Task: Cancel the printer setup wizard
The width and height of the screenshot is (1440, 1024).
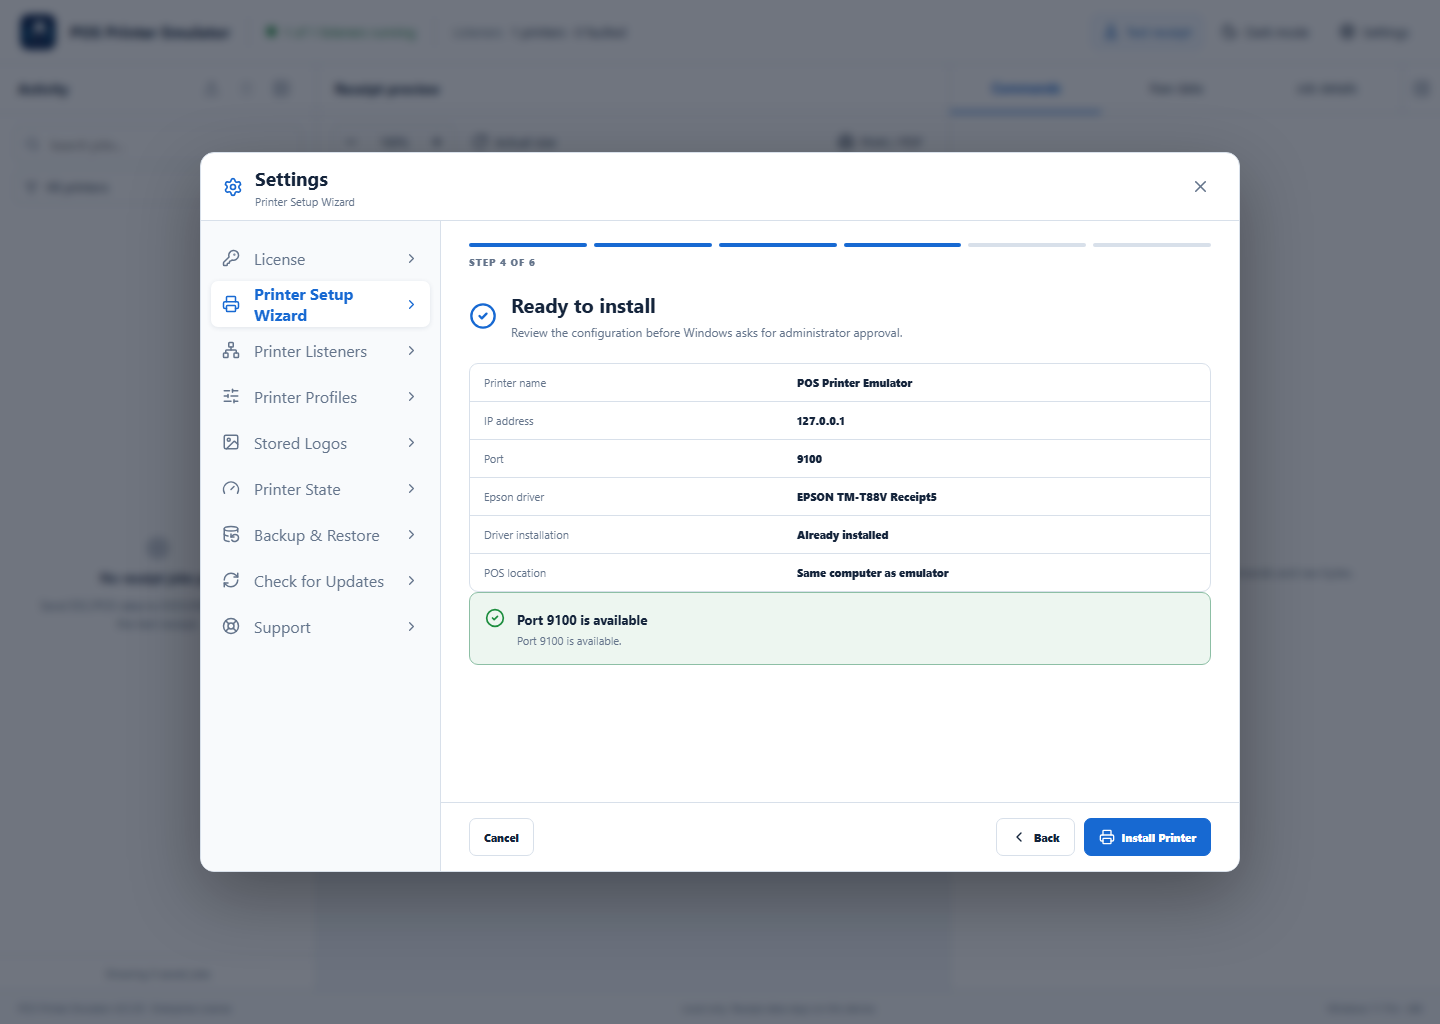Action: 501,837
